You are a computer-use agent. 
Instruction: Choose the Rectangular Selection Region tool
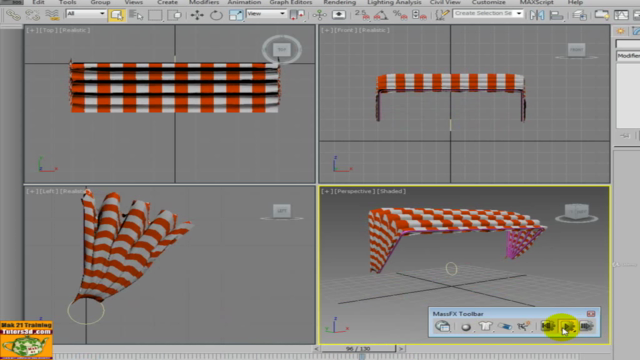(155, 16)
